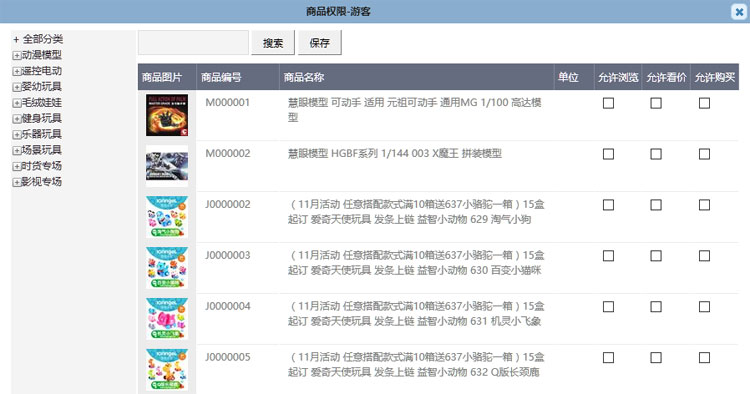Select 婴幼玩具 in category tree
The image size is (750, 394).
42,87
